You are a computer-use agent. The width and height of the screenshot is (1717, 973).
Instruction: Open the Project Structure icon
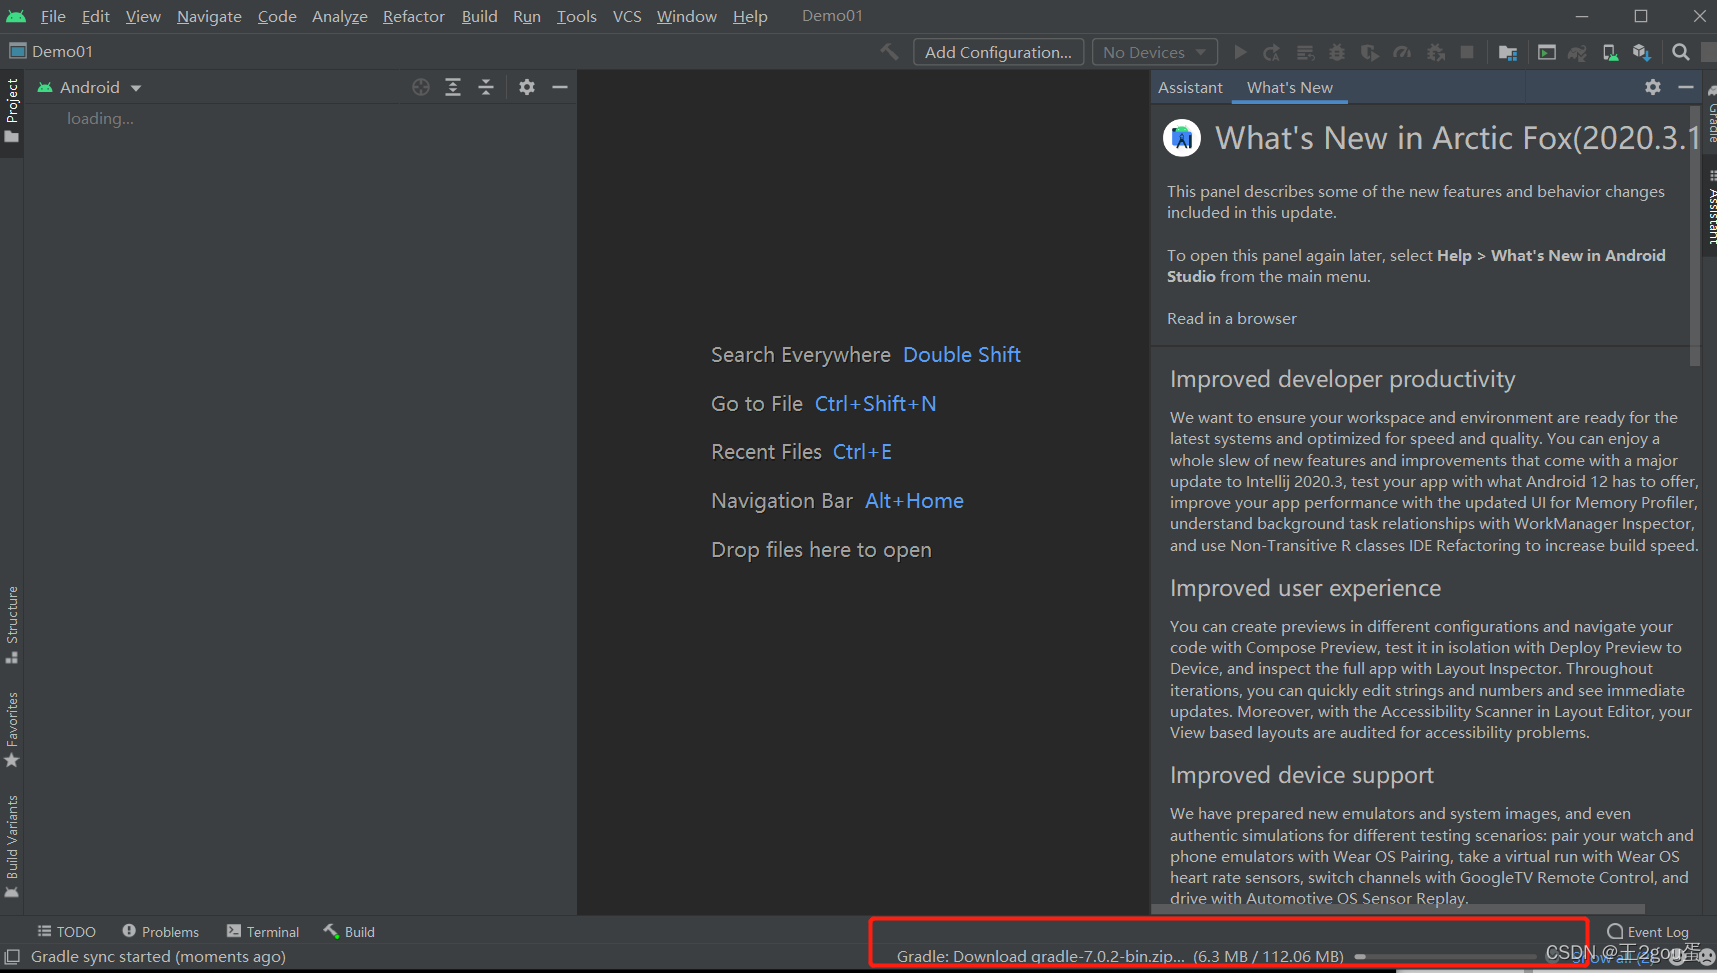1508,52
